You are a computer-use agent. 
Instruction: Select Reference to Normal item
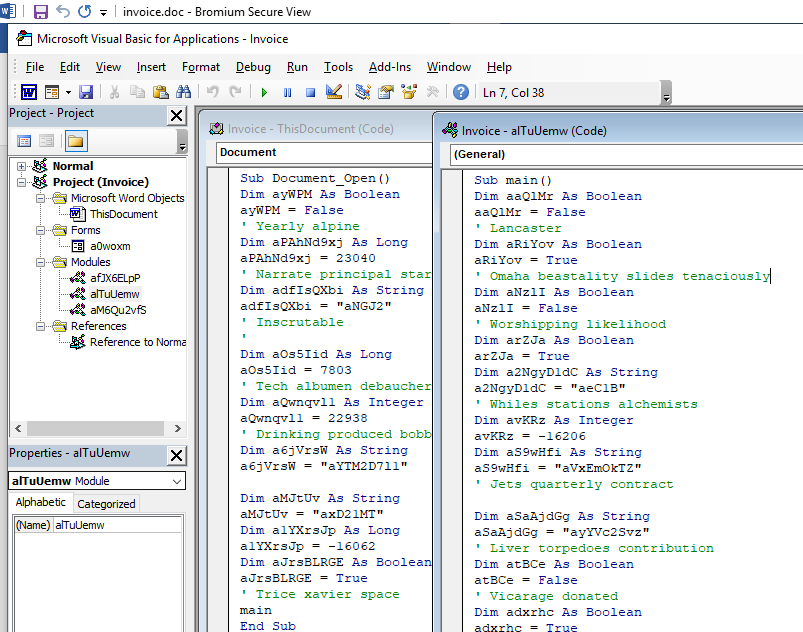tap(138, 342)
